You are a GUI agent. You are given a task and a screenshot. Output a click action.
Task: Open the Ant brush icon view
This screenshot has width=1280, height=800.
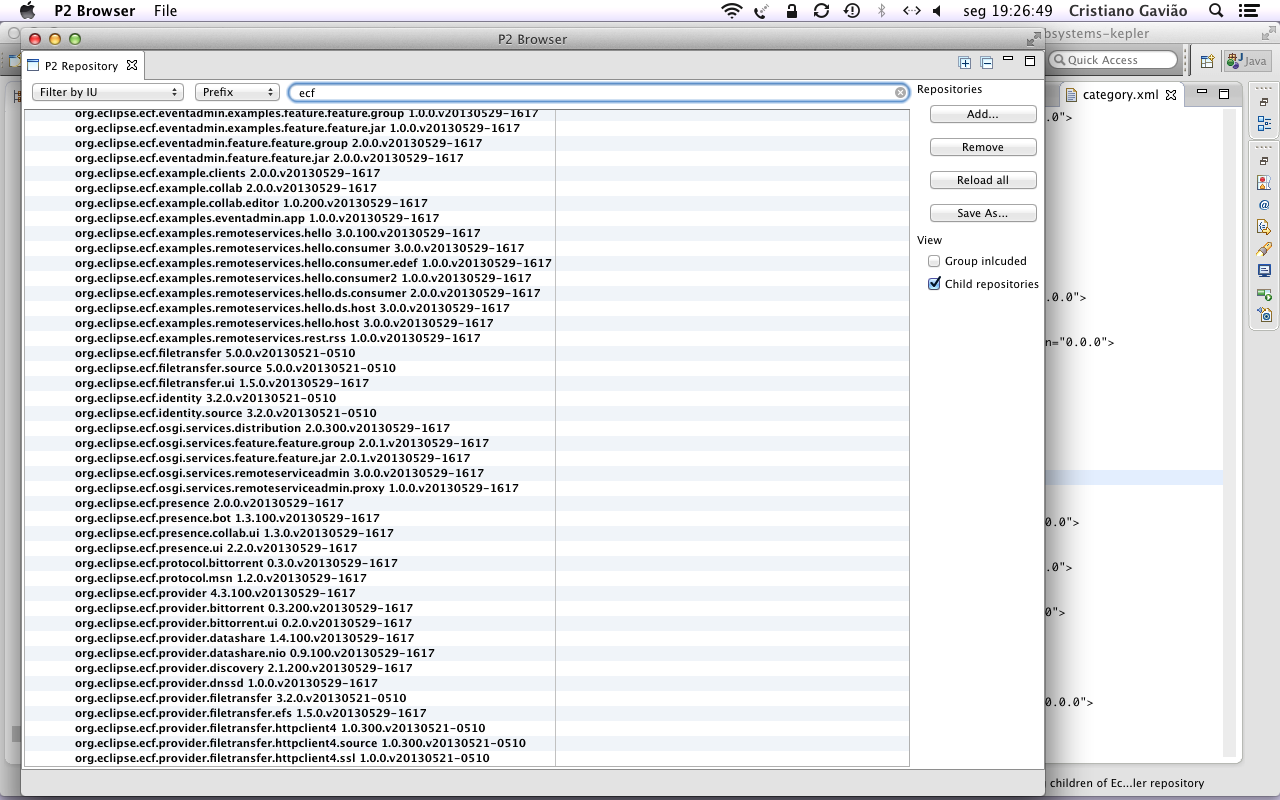coord(1264,249)
